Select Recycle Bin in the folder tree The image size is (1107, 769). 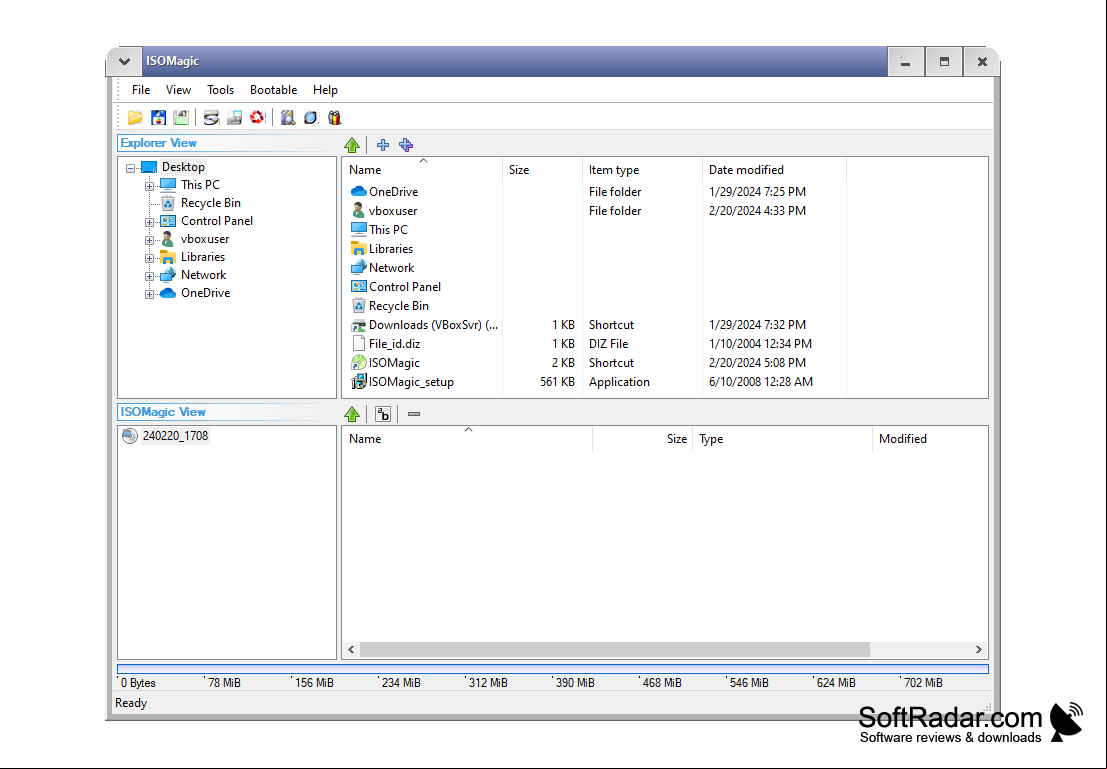coord(210,203)
